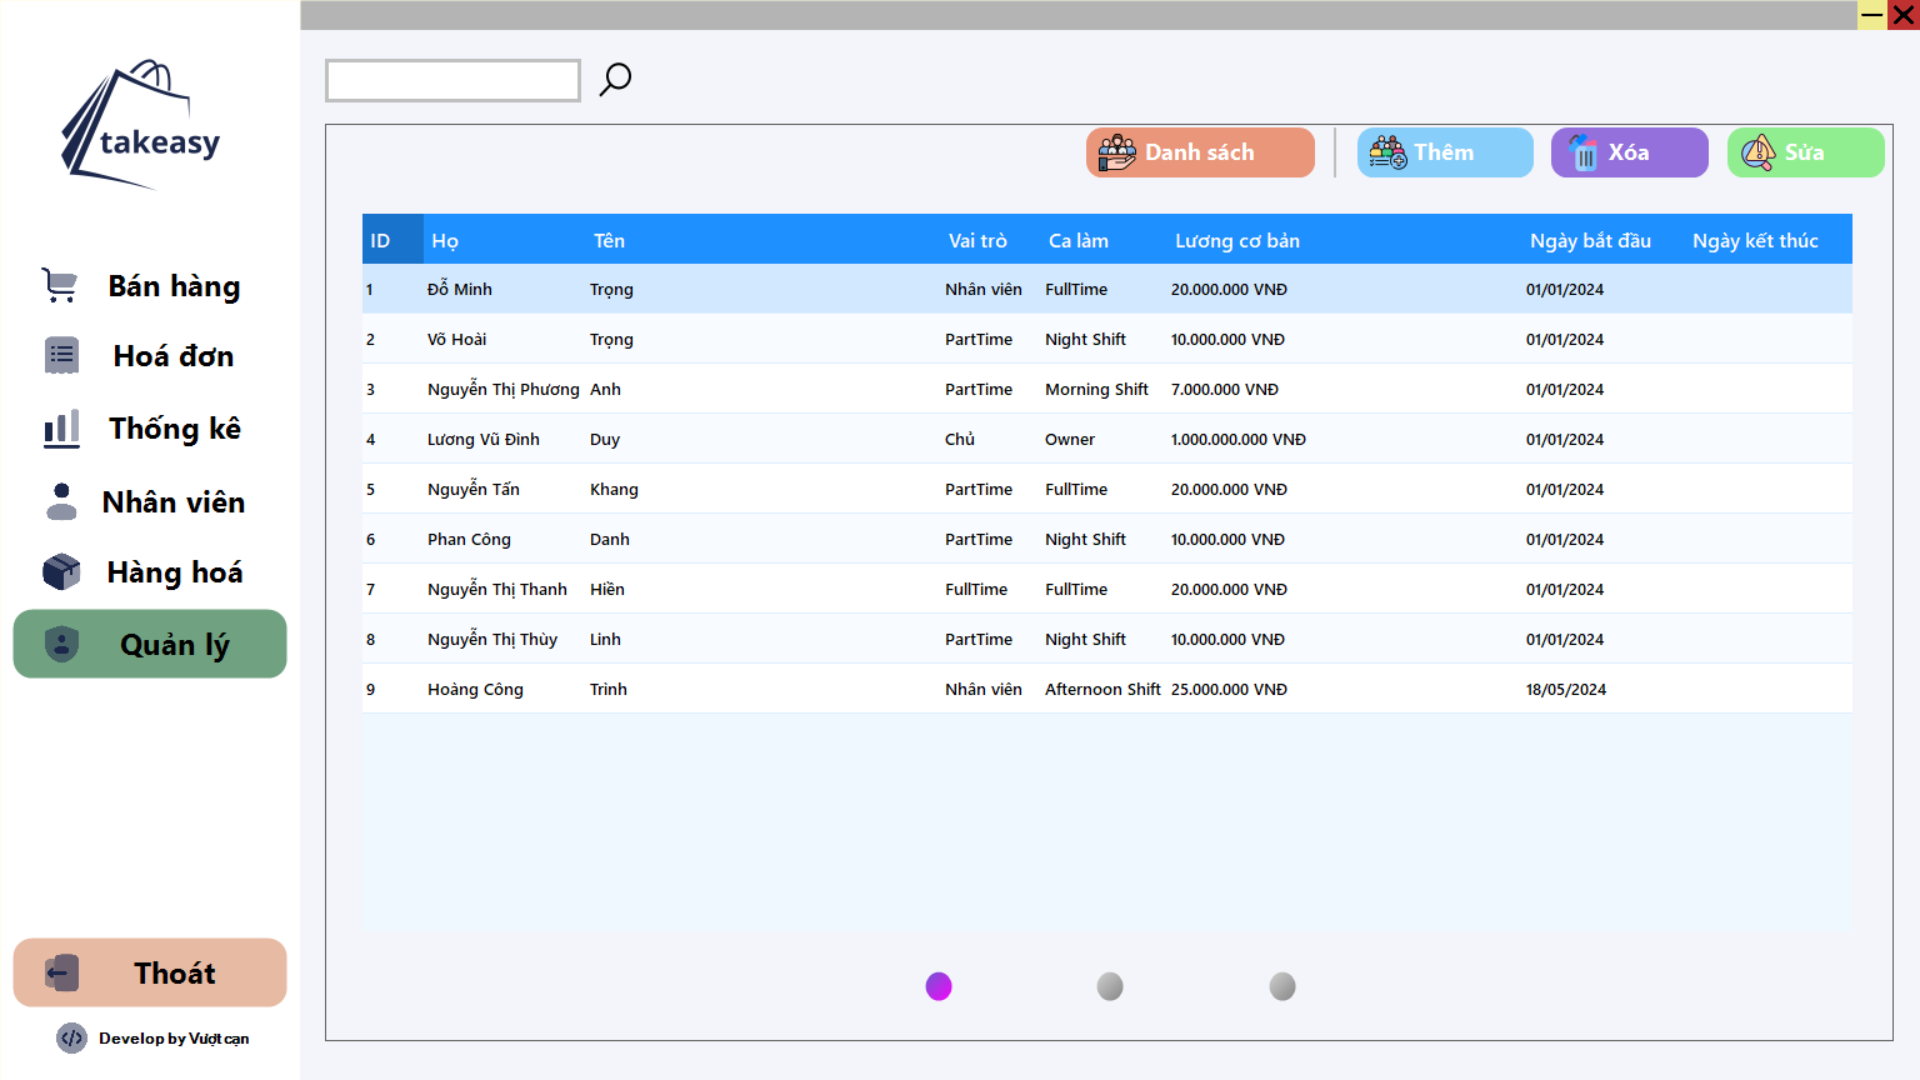Click the Quản lý shield icon

(x=61, y=644)
